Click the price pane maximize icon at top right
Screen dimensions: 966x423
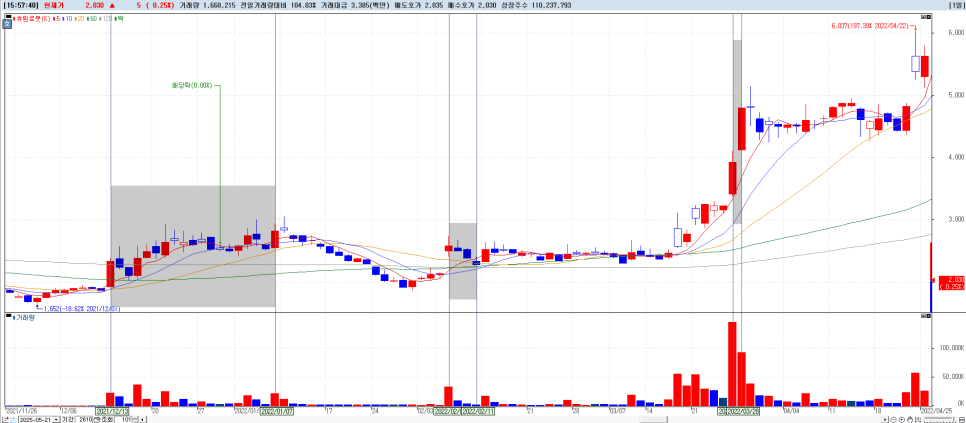click(923, 17)
